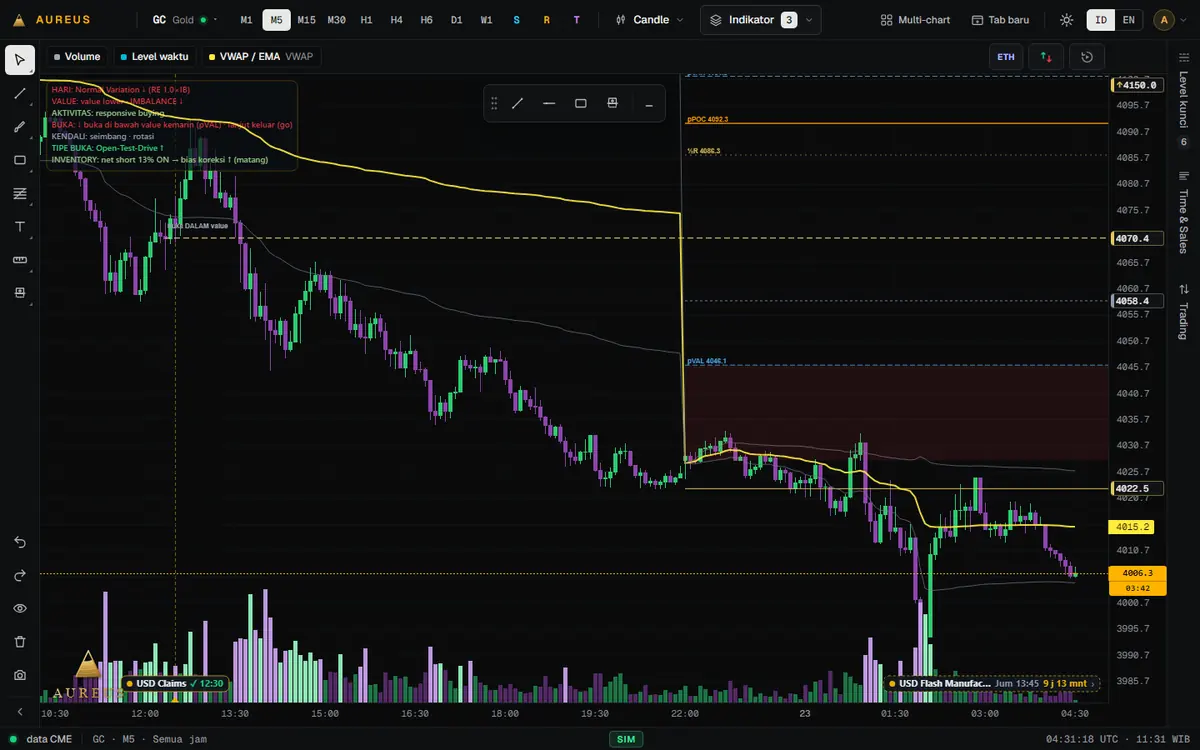1200x750 pixels.
Task: Switch to D1 timeframe
Action: coord(457,20)
